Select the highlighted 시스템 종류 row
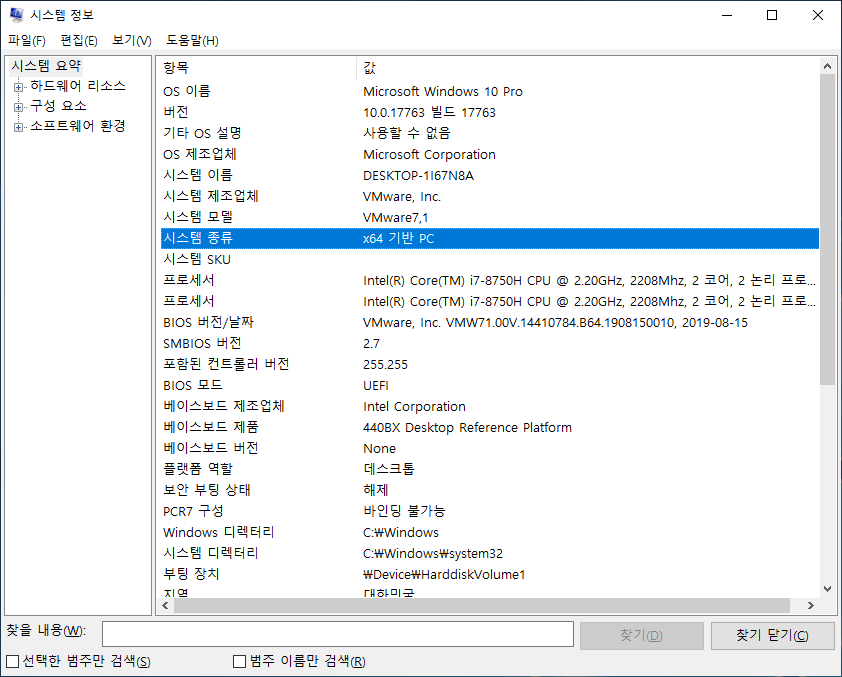 pos(490,238)
